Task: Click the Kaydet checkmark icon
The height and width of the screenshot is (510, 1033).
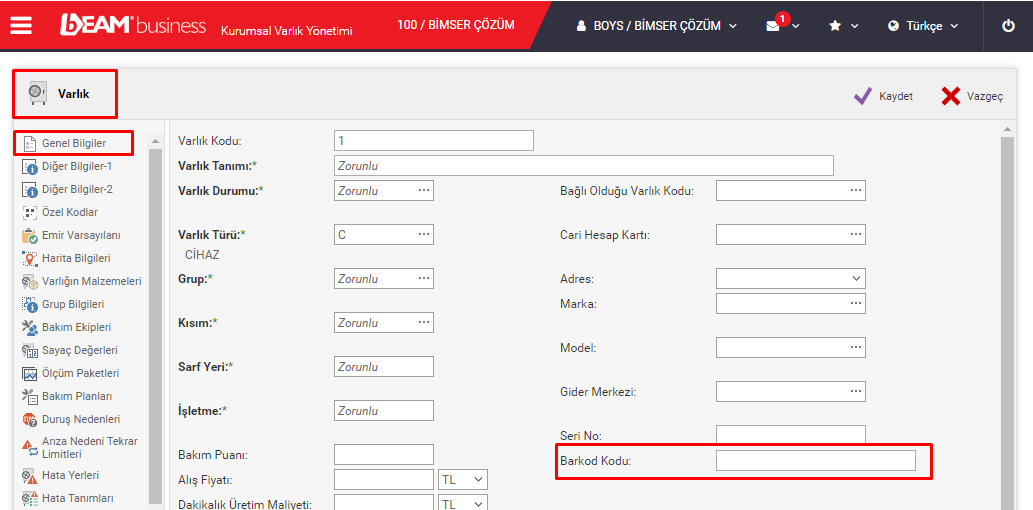Action: click(862, 96)
